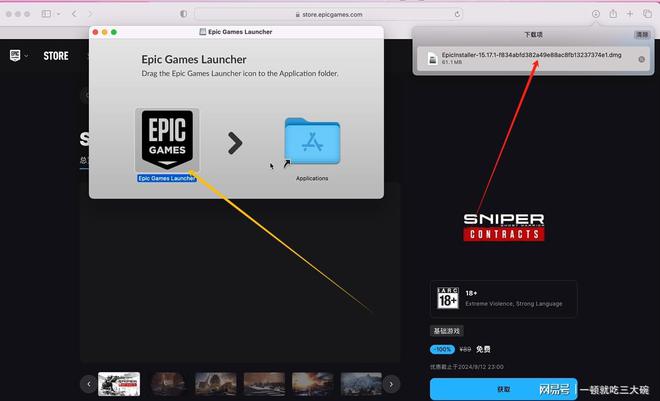Screen dimensions: 660x401
Task: Go forward with Safari's forward arrow
Action: [x=90, y=14]
